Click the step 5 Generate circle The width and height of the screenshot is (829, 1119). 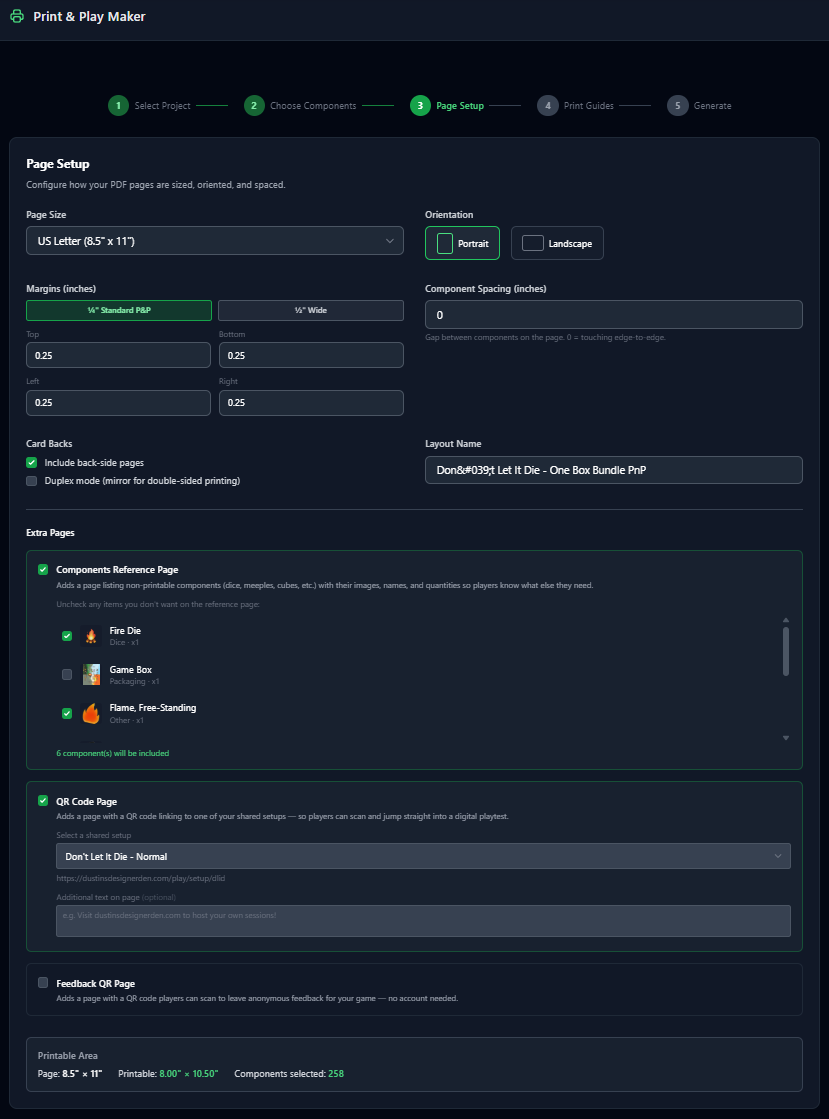tap(677, 104)
